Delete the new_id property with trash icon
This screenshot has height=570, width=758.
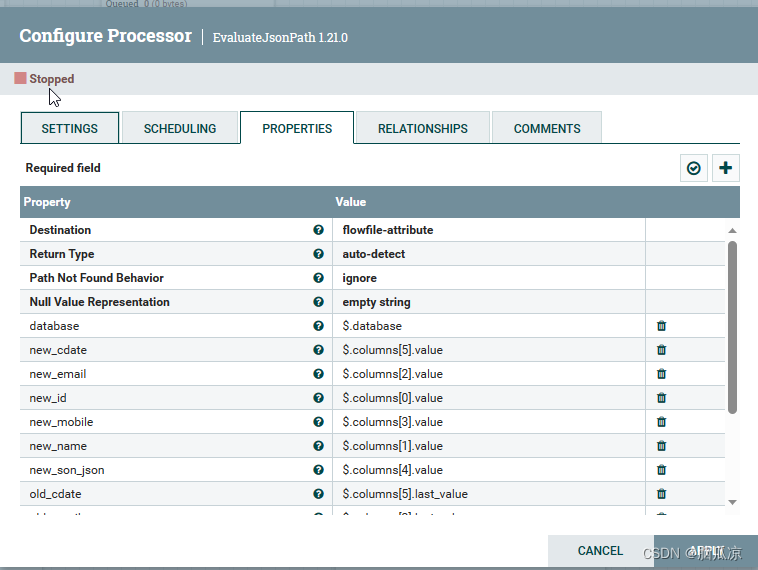click(661, 398)
